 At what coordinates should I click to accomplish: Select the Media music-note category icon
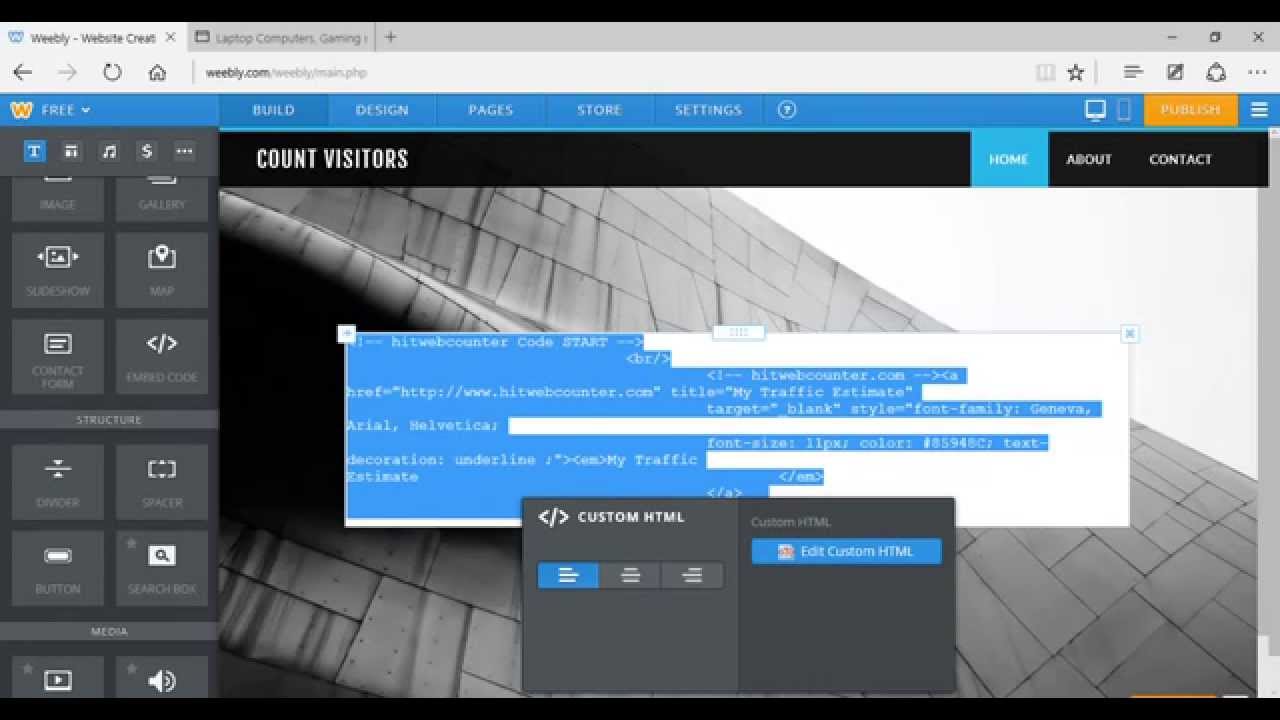click(x=109, y=151)
